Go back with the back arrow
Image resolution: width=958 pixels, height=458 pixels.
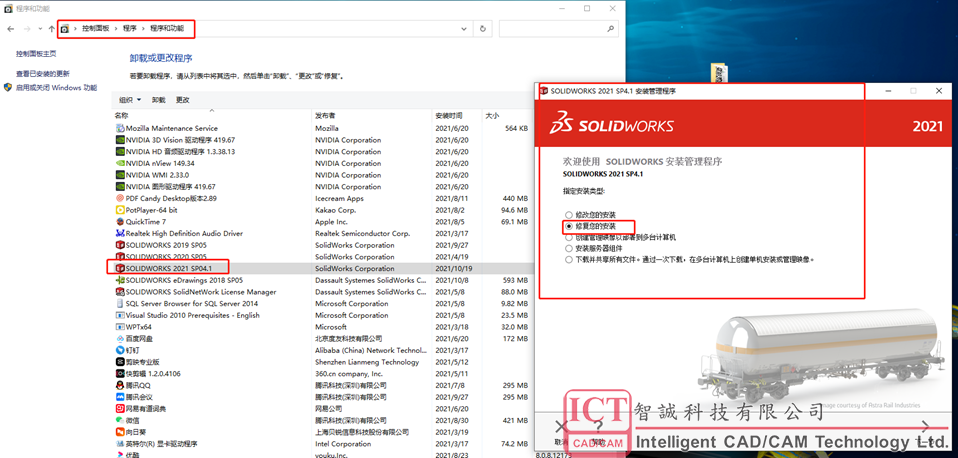coord(11,29)
